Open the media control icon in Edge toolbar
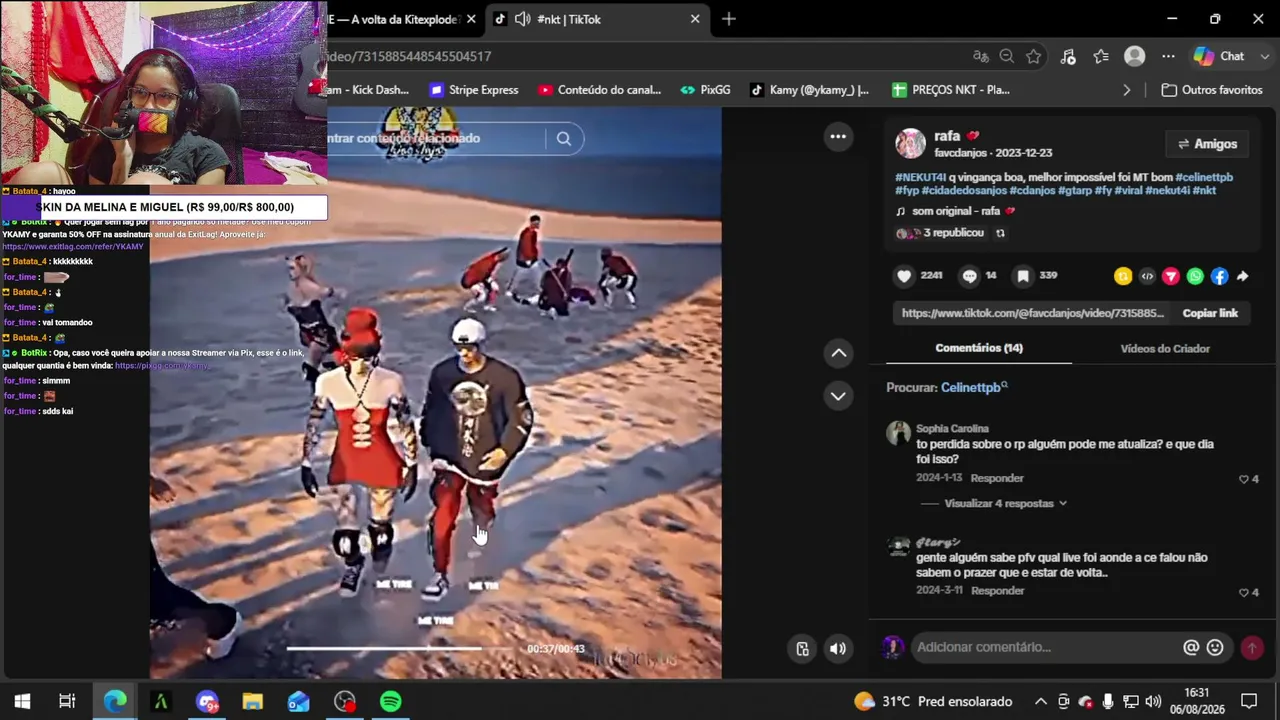This screenshot has height=720, width=1280. tap(1067, 57)
